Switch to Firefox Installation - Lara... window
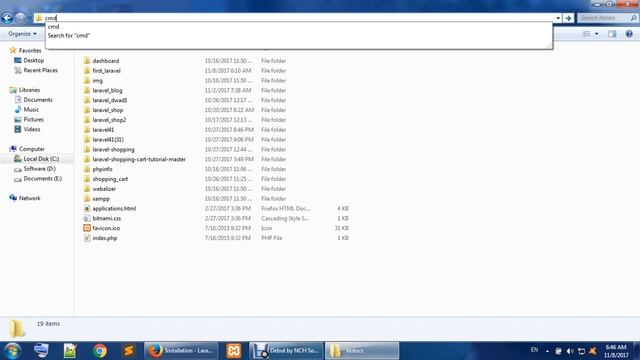The height and width of the screenshot is (360, 640). click(181, 351)
